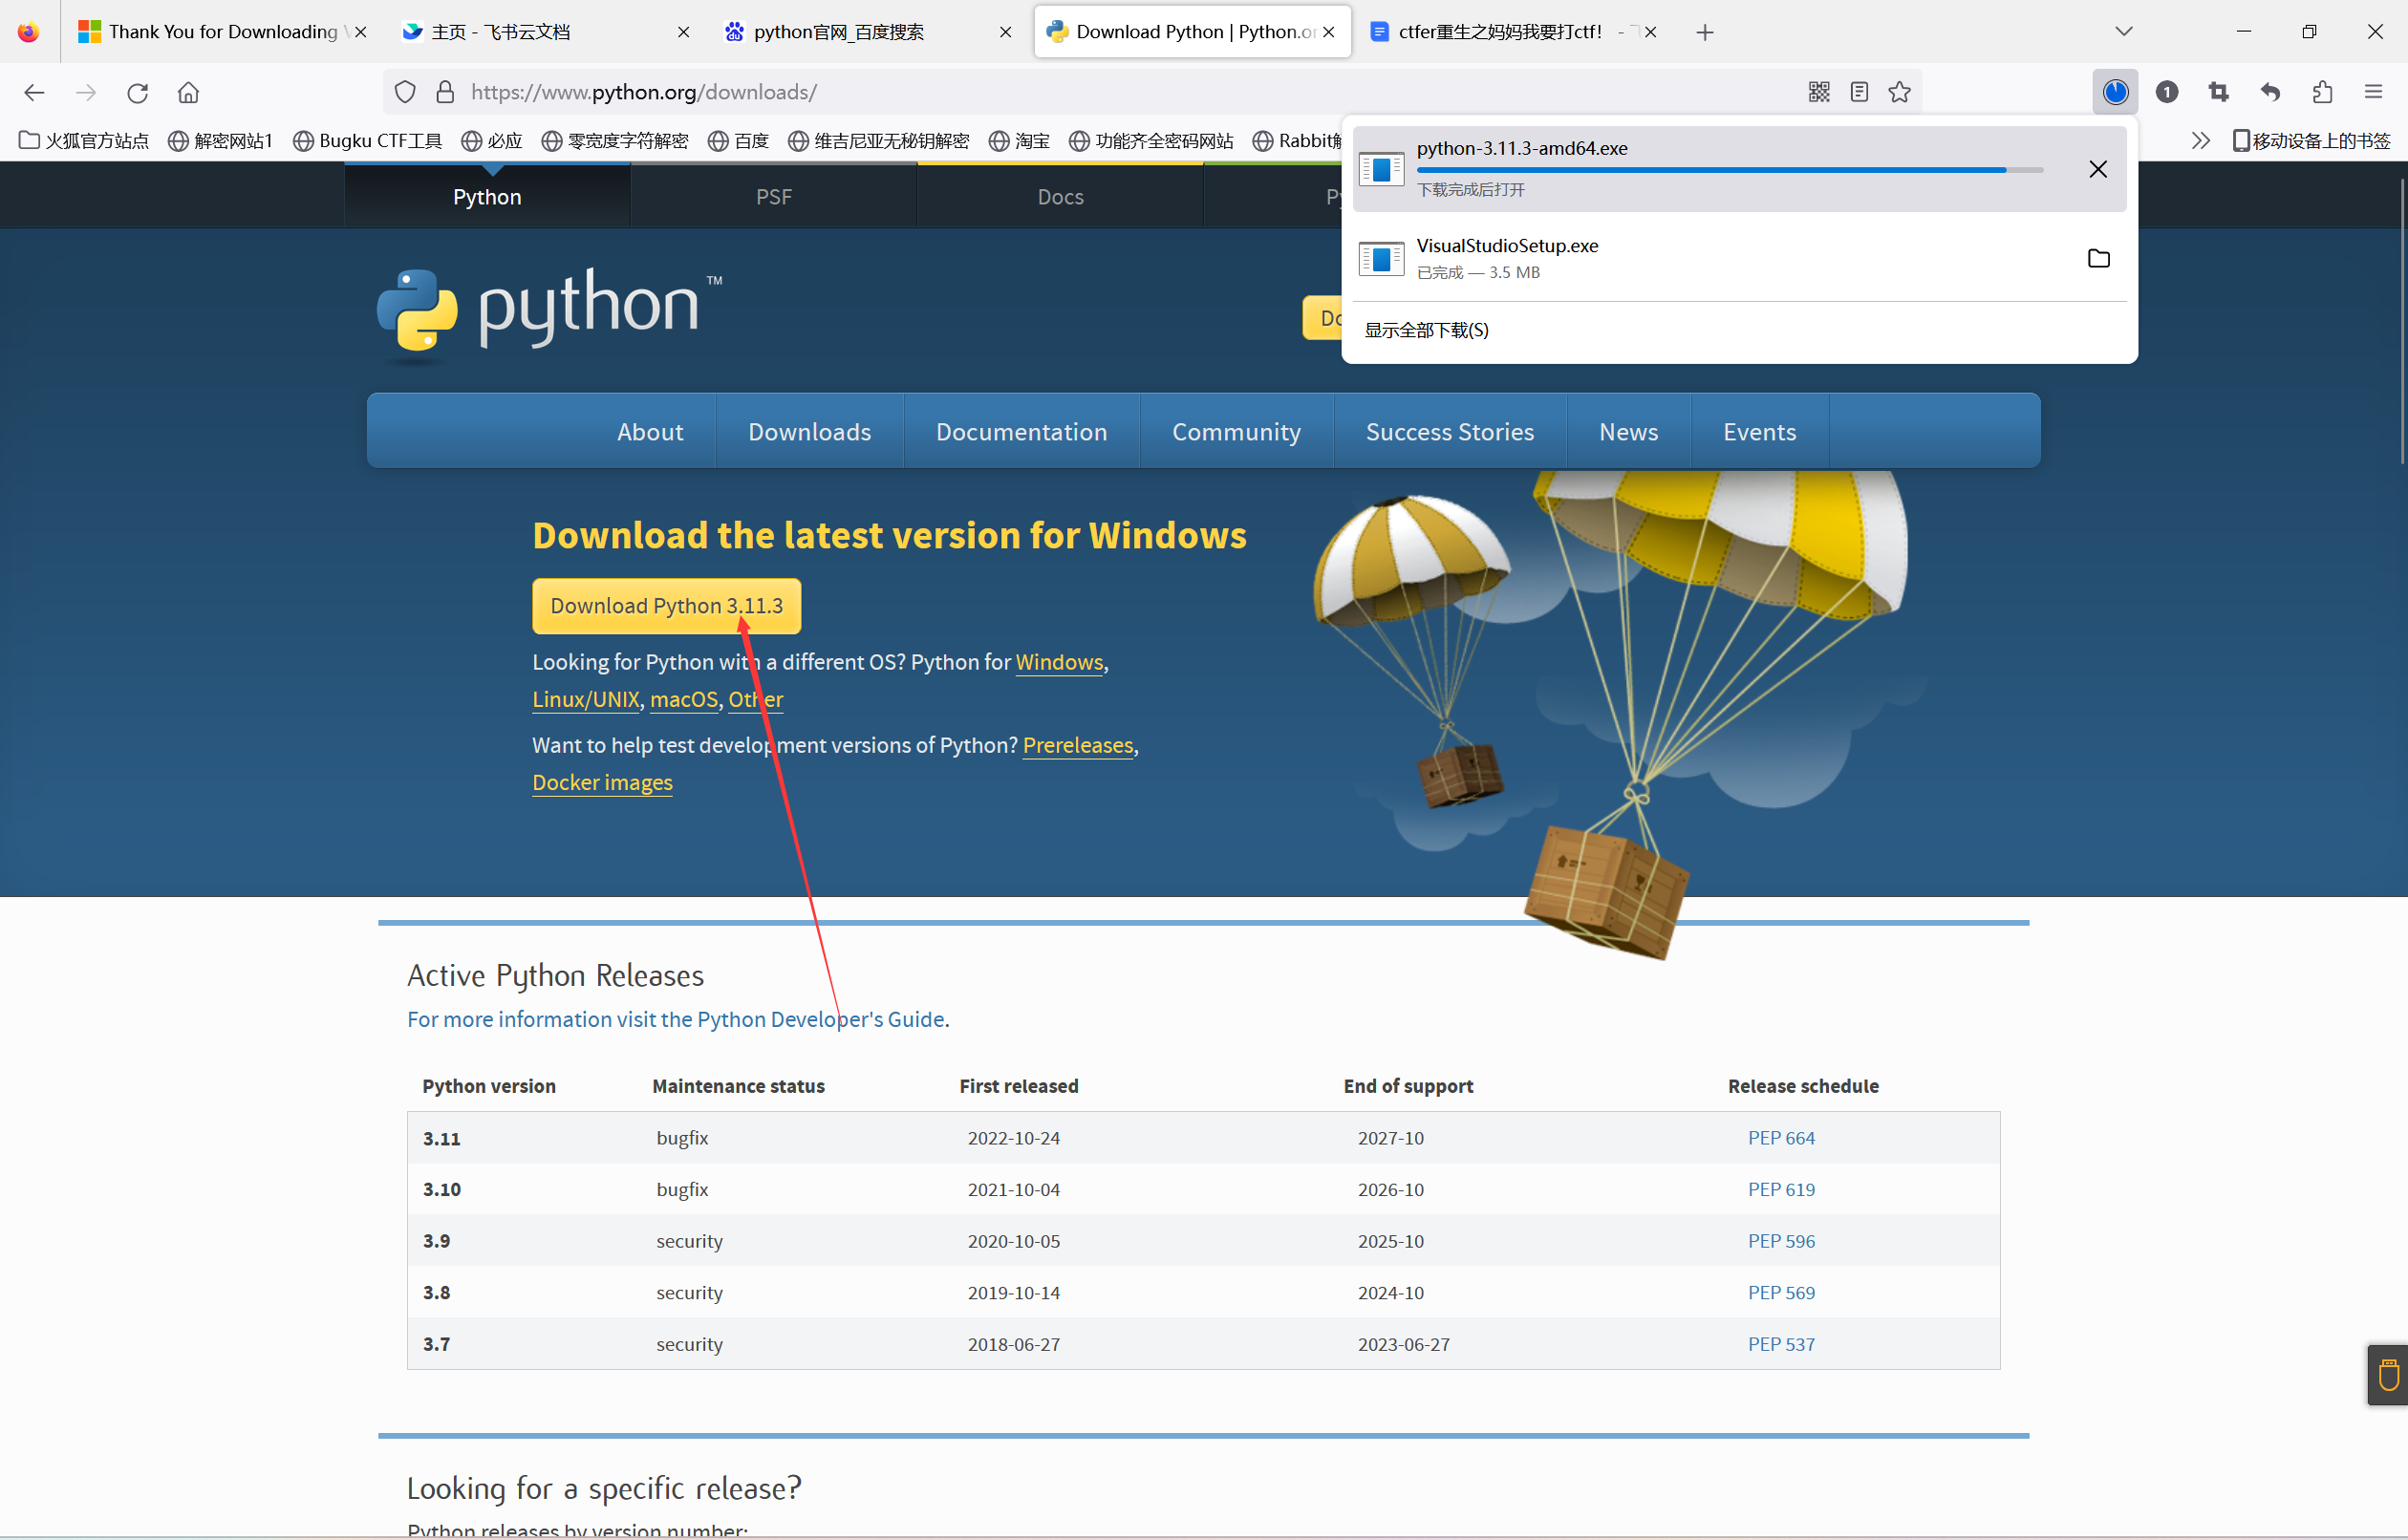Open tracking protection shield in address bar
The height and width of the screenshot is (1540, 2408).
405,92
